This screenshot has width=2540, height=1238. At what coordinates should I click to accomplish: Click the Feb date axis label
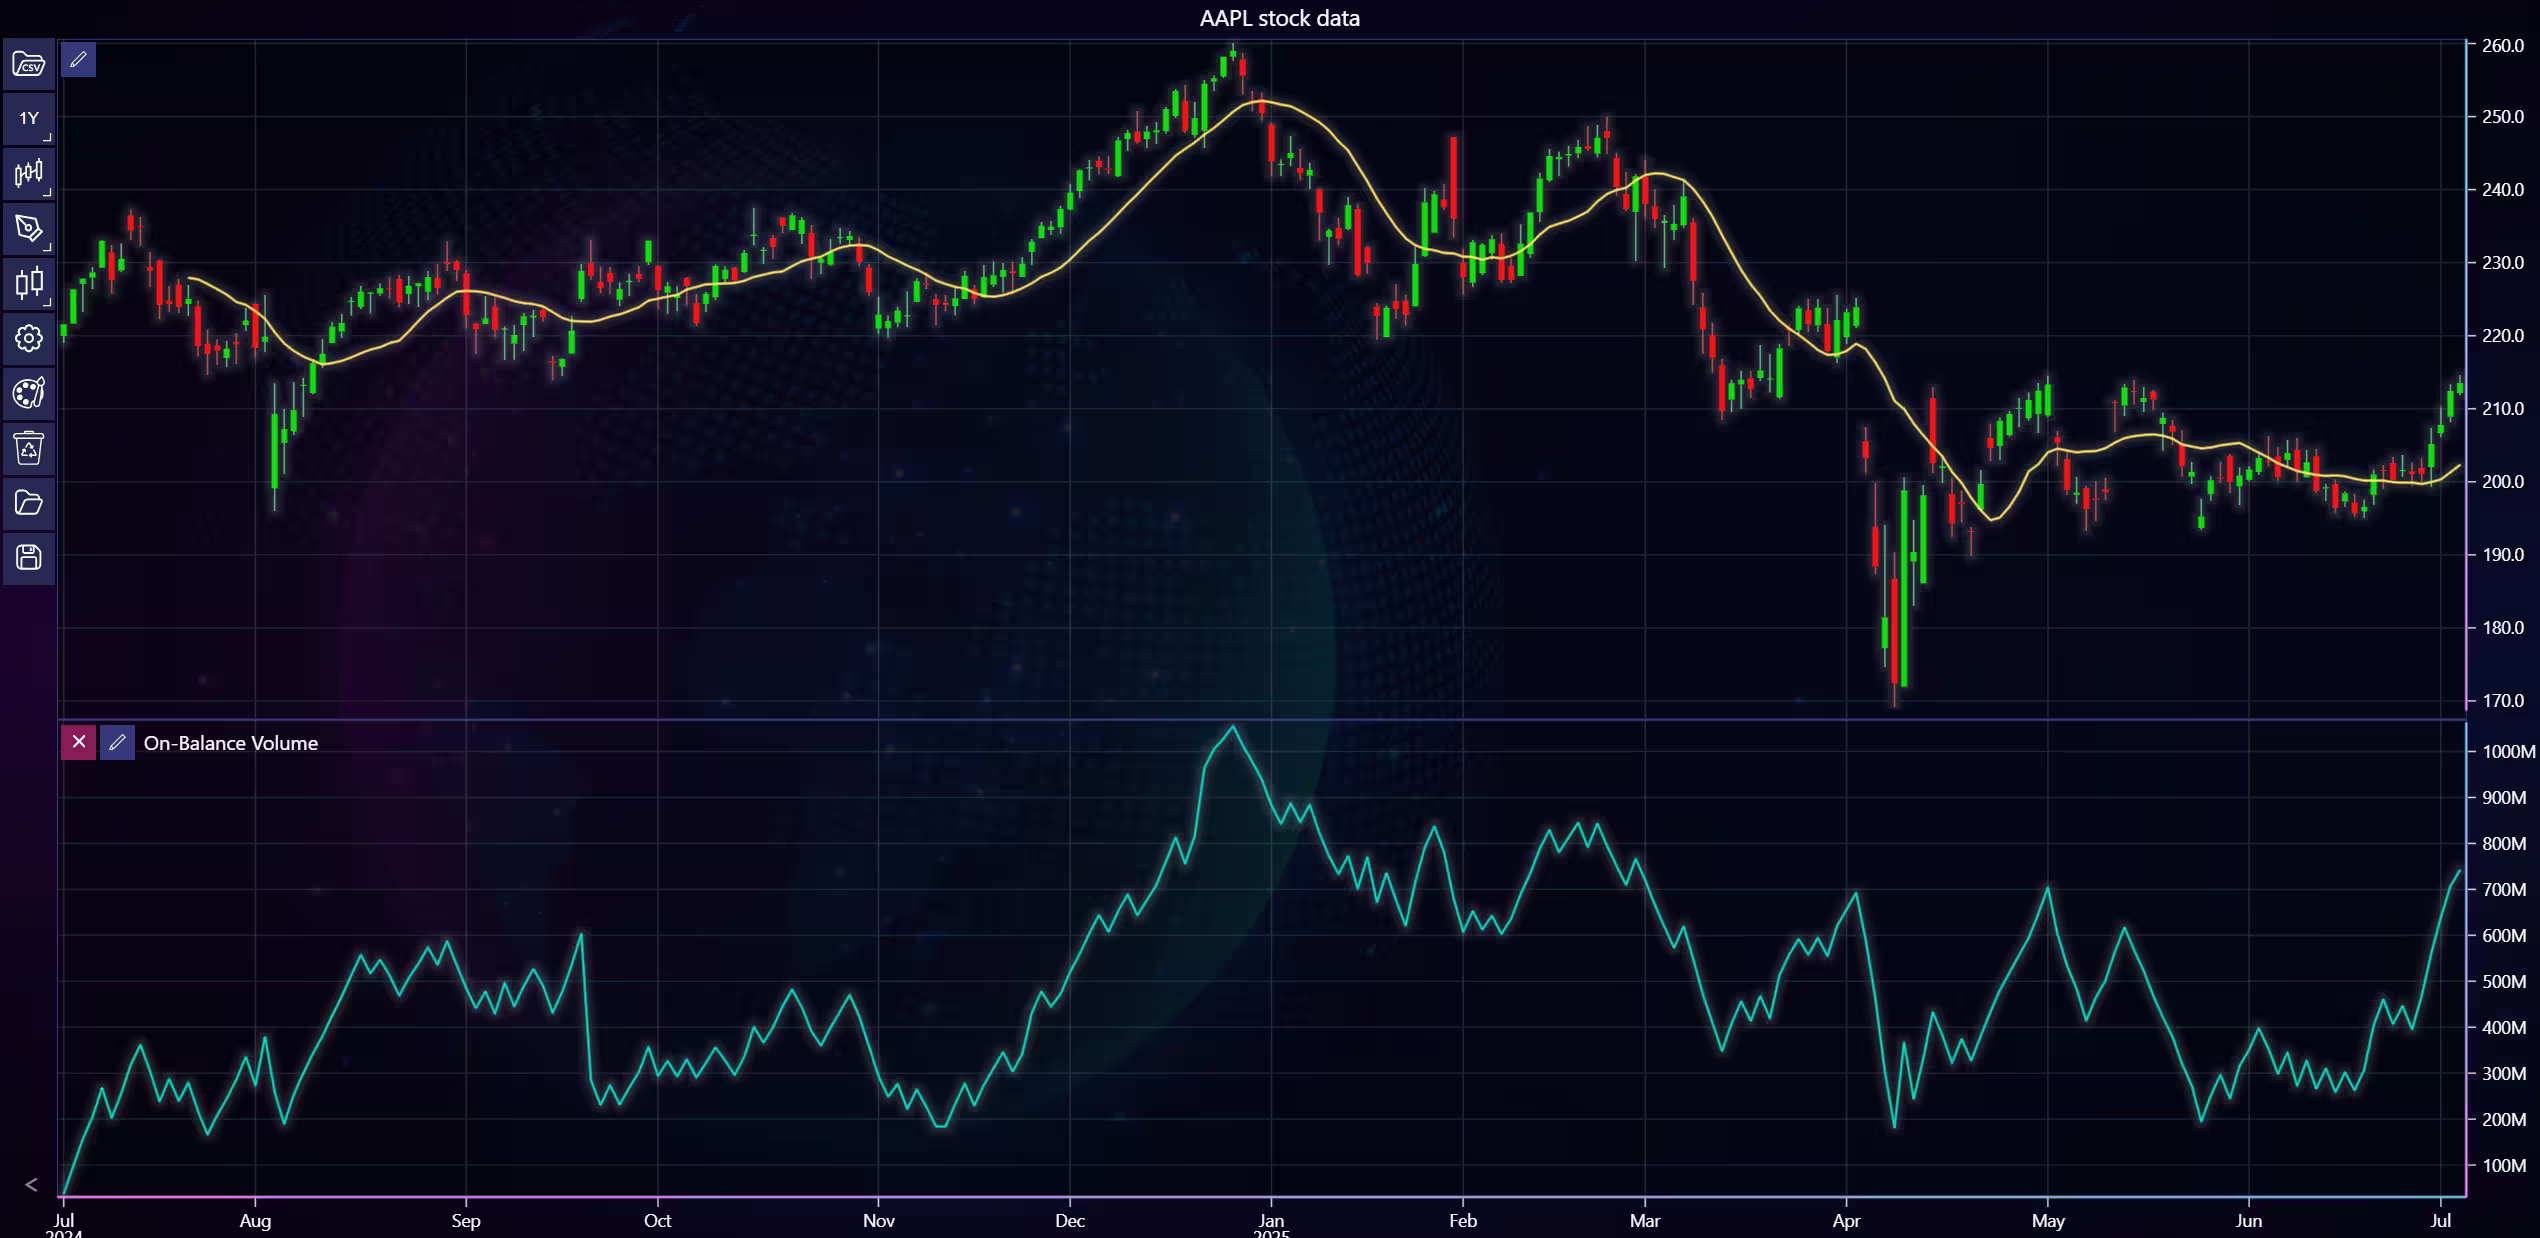[x=1462, y=1221]
